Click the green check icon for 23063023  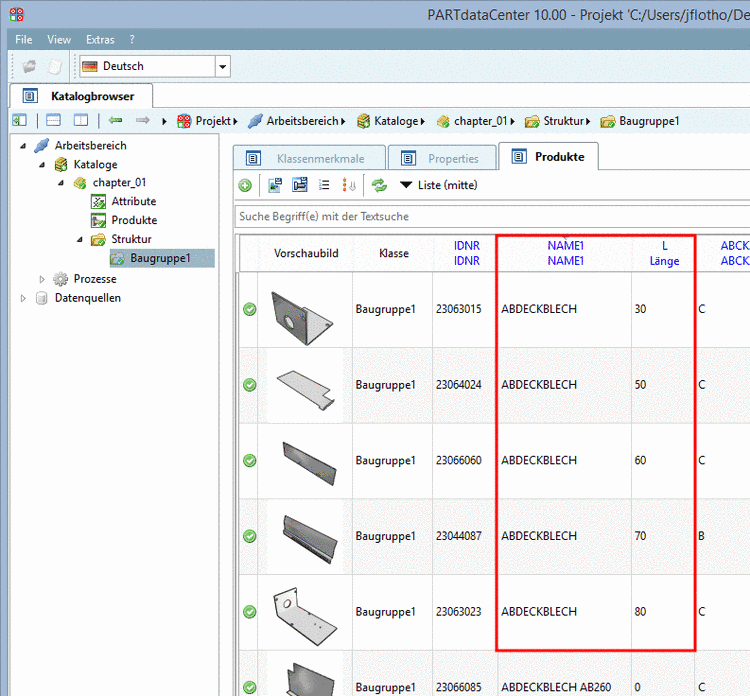tap(250, 612)
